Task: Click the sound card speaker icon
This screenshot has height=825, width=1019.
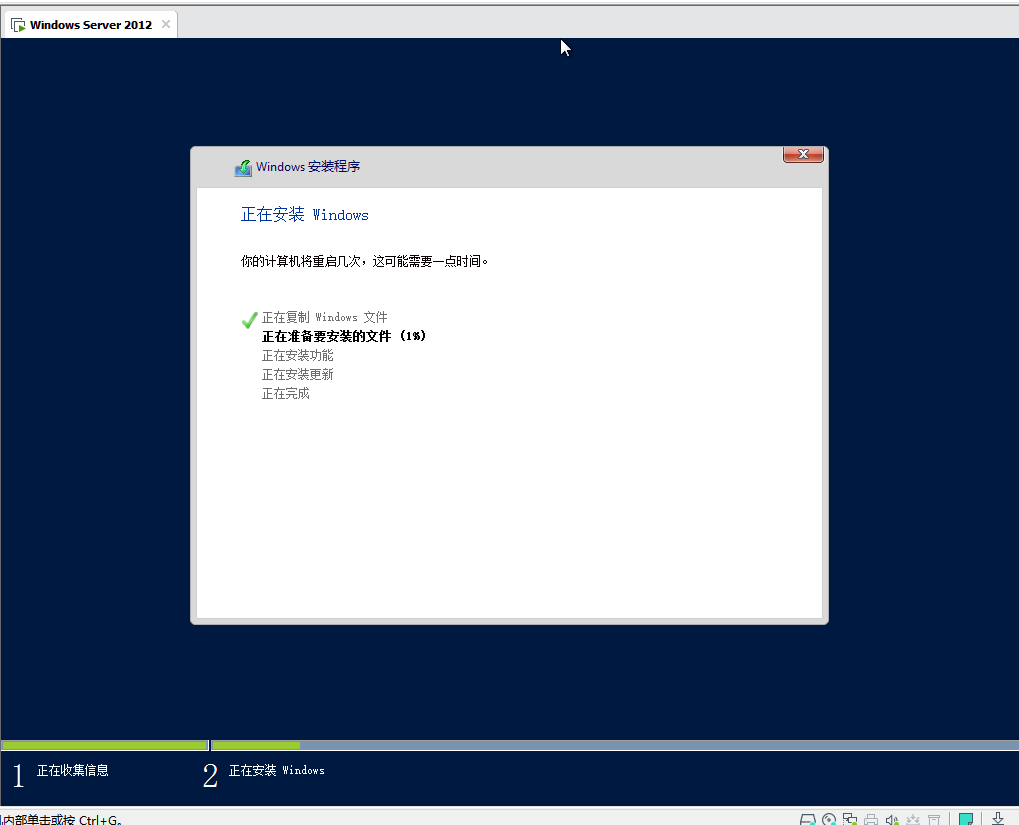Action: [x=892, y=819]
